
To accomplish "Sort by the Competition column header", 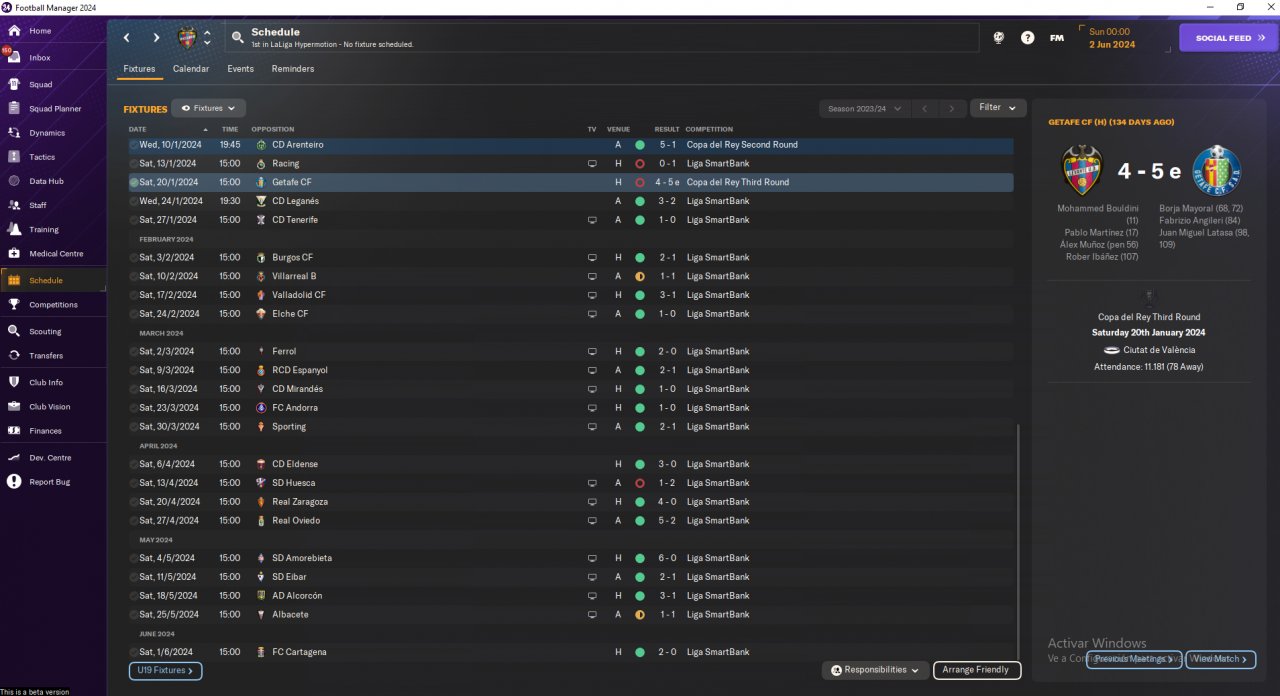I will point(710,129).
